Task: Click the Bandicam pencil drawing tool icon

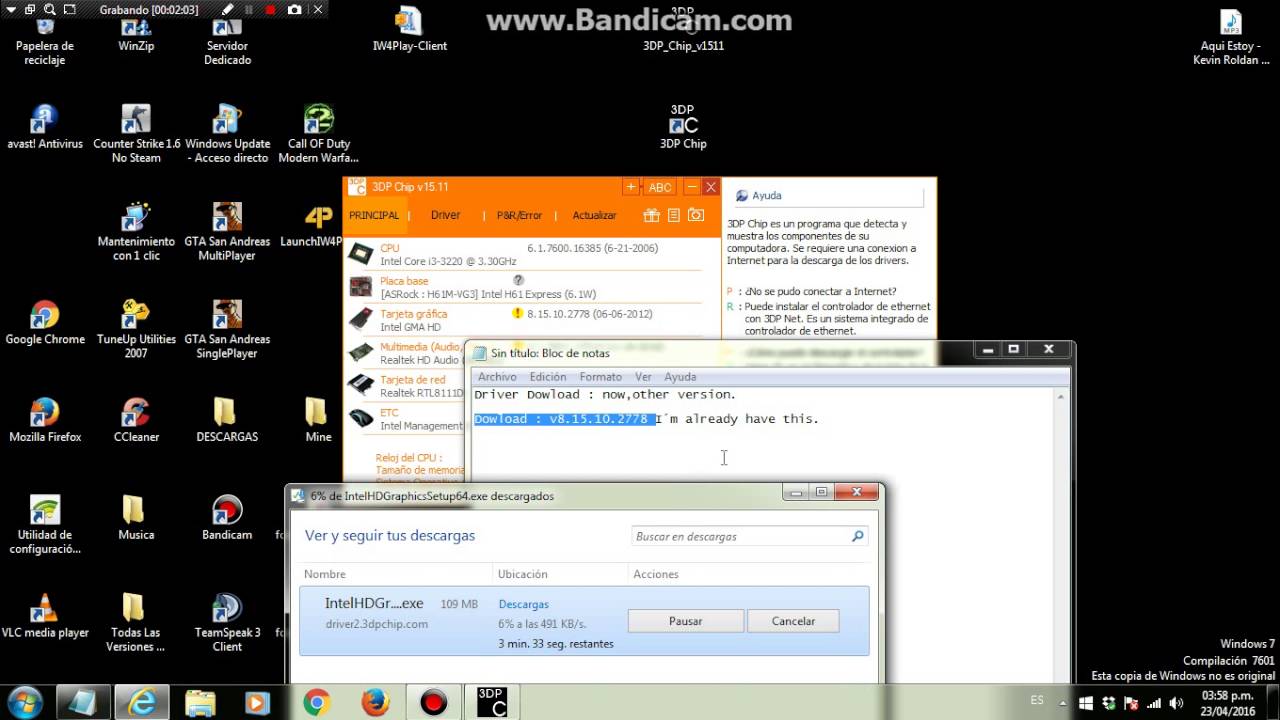Action: (x=228, y=9)
